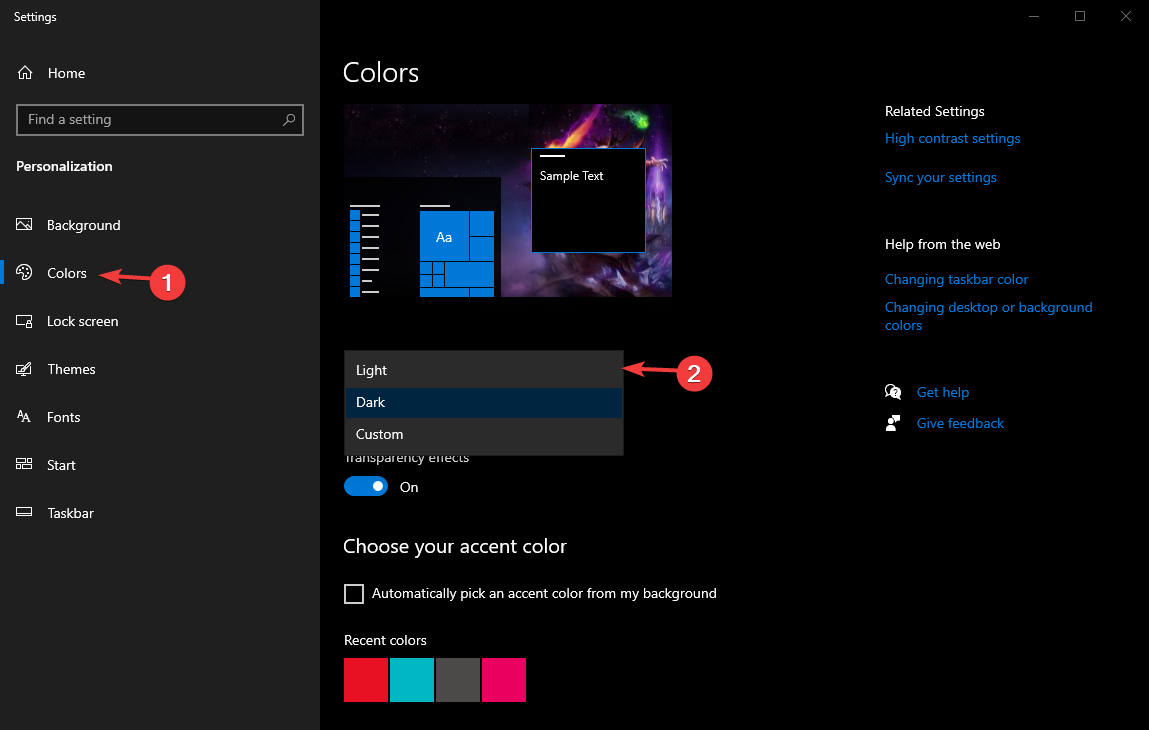This screenshot has width=1149, height=730.
Task: Open High contrast settings
Action: click(x=952, y=138)
